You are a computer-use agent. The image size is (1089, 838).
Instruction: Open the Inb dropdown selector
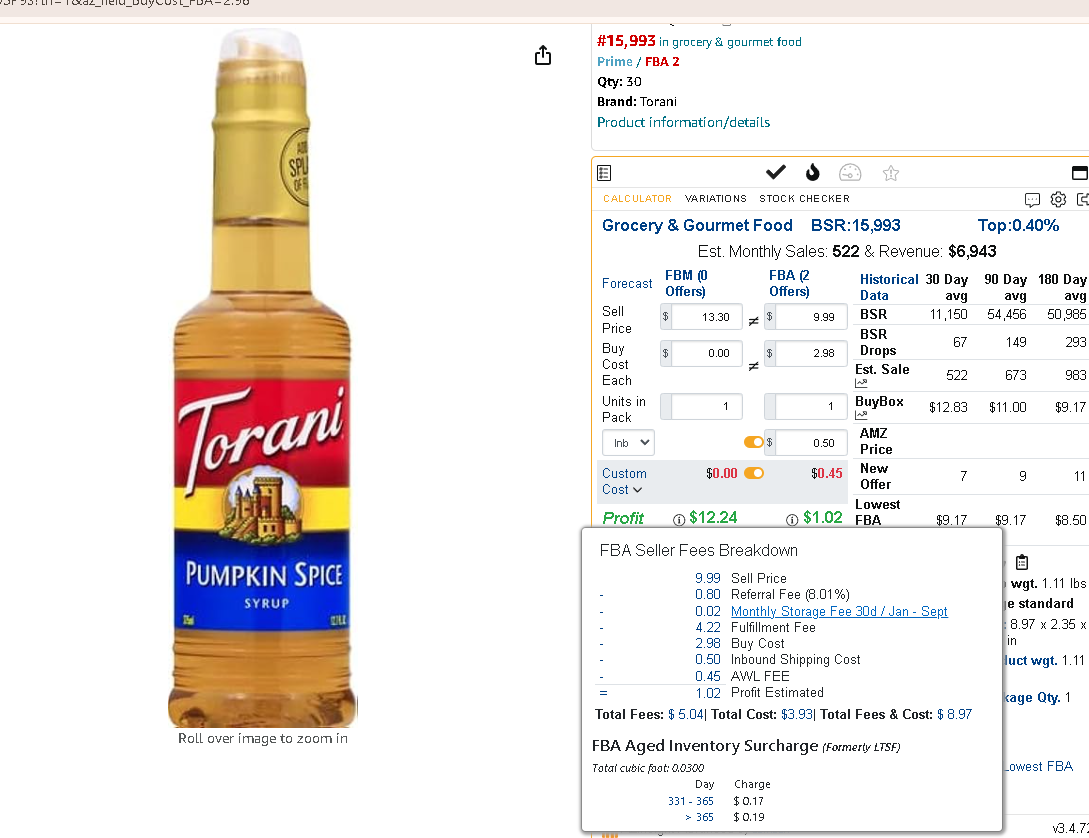[628, 443]
